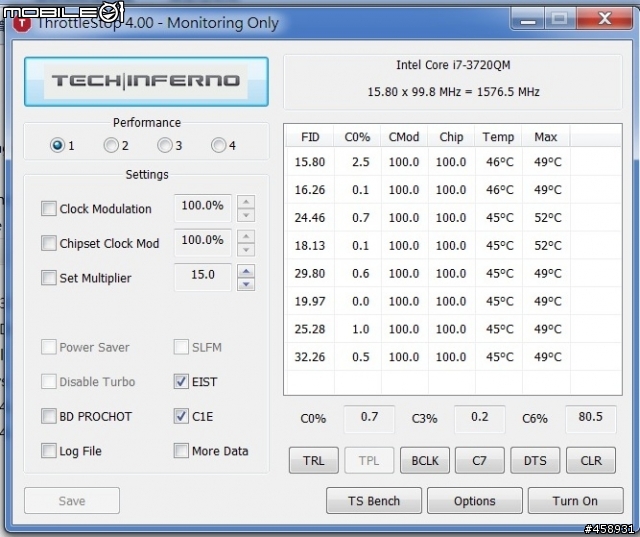Click the ThrottleStop red T app icon
The height and width of the screenshot is (537, 640).
[21, 24]
